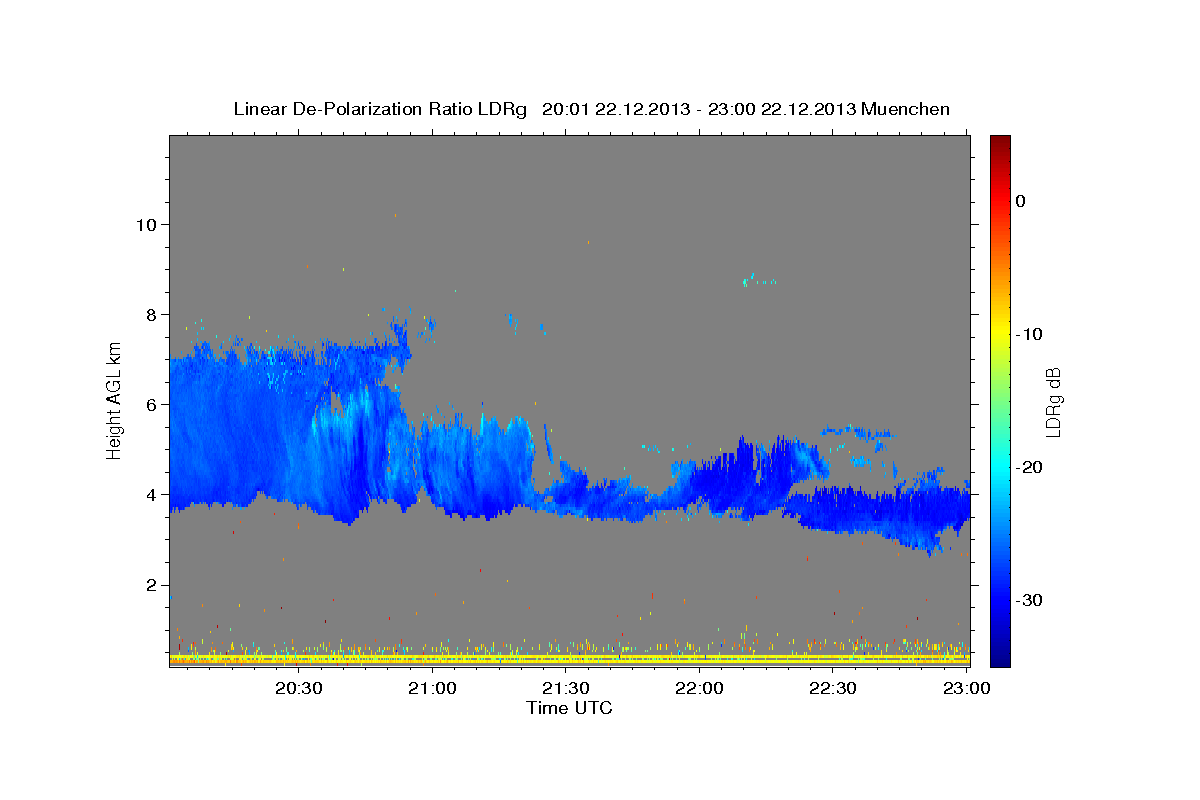Click the height tick label 2
The width and height of the screenshot is (1200, 800).
tap(152, 585)
